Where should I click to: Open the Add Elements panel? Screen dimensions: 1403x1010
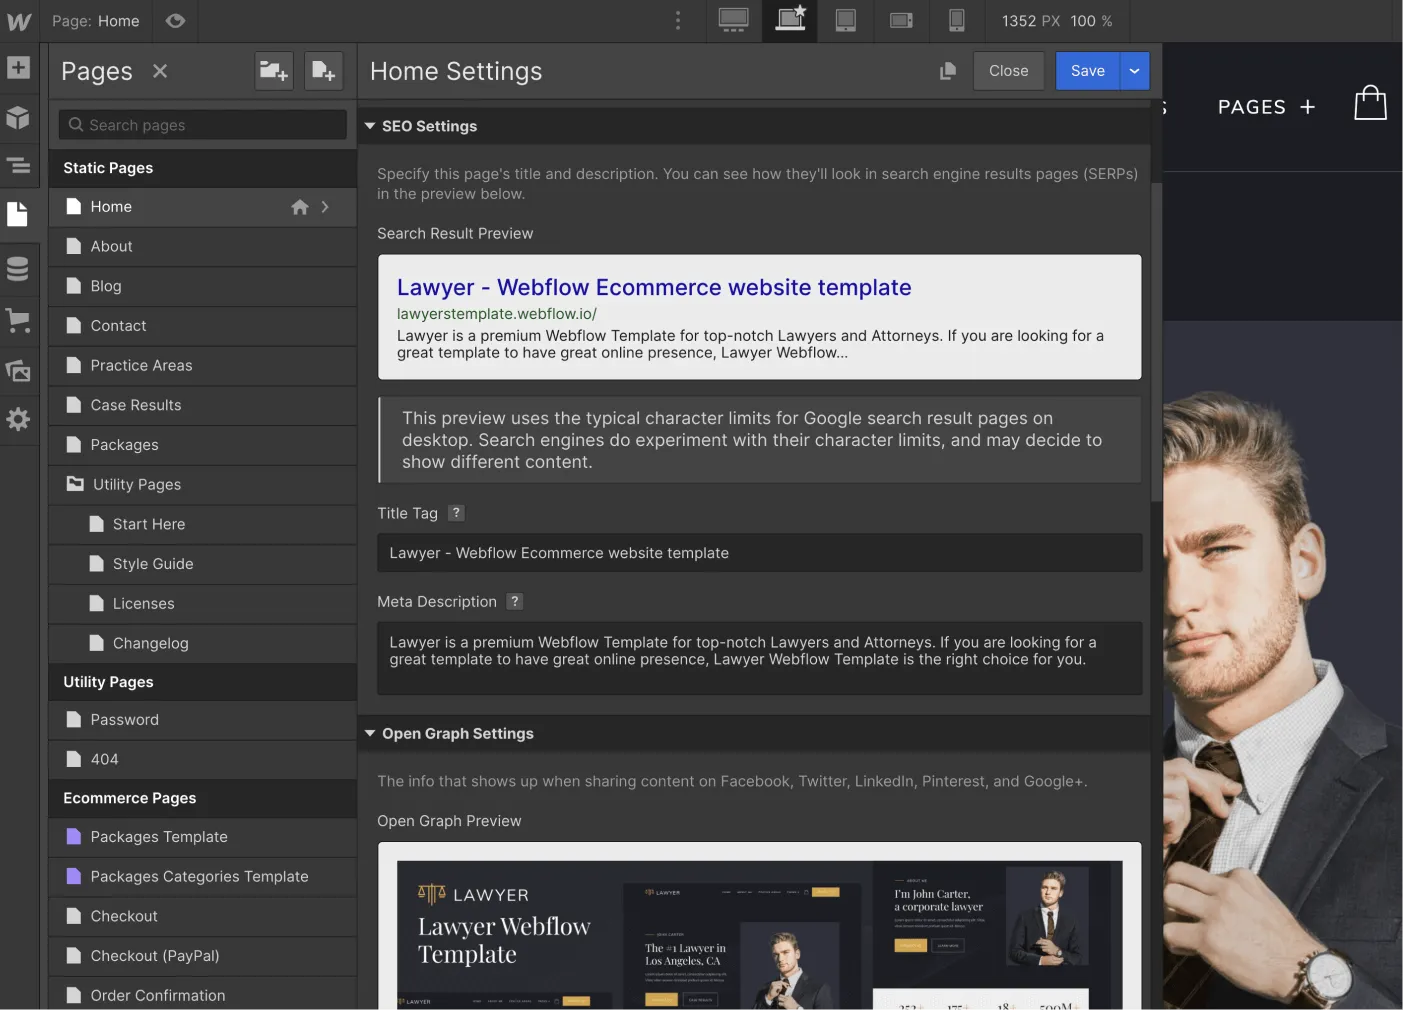[18, 68]
